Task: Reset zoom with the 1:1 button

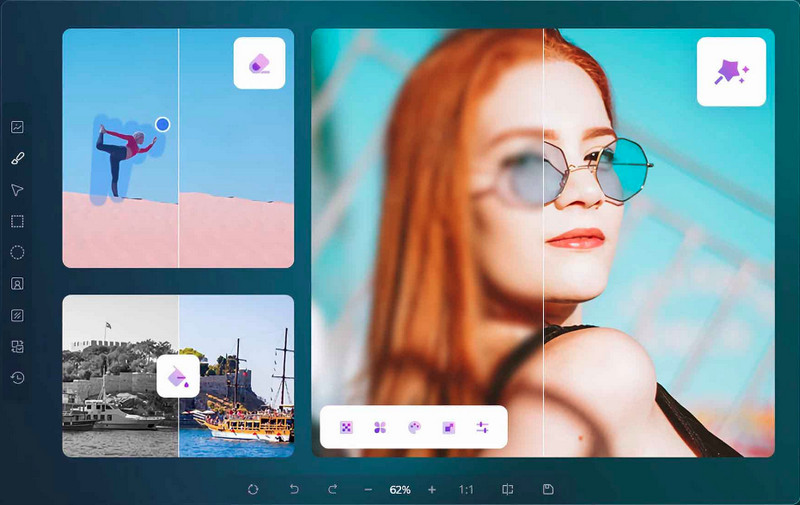Action: click(x=466, y=489)
